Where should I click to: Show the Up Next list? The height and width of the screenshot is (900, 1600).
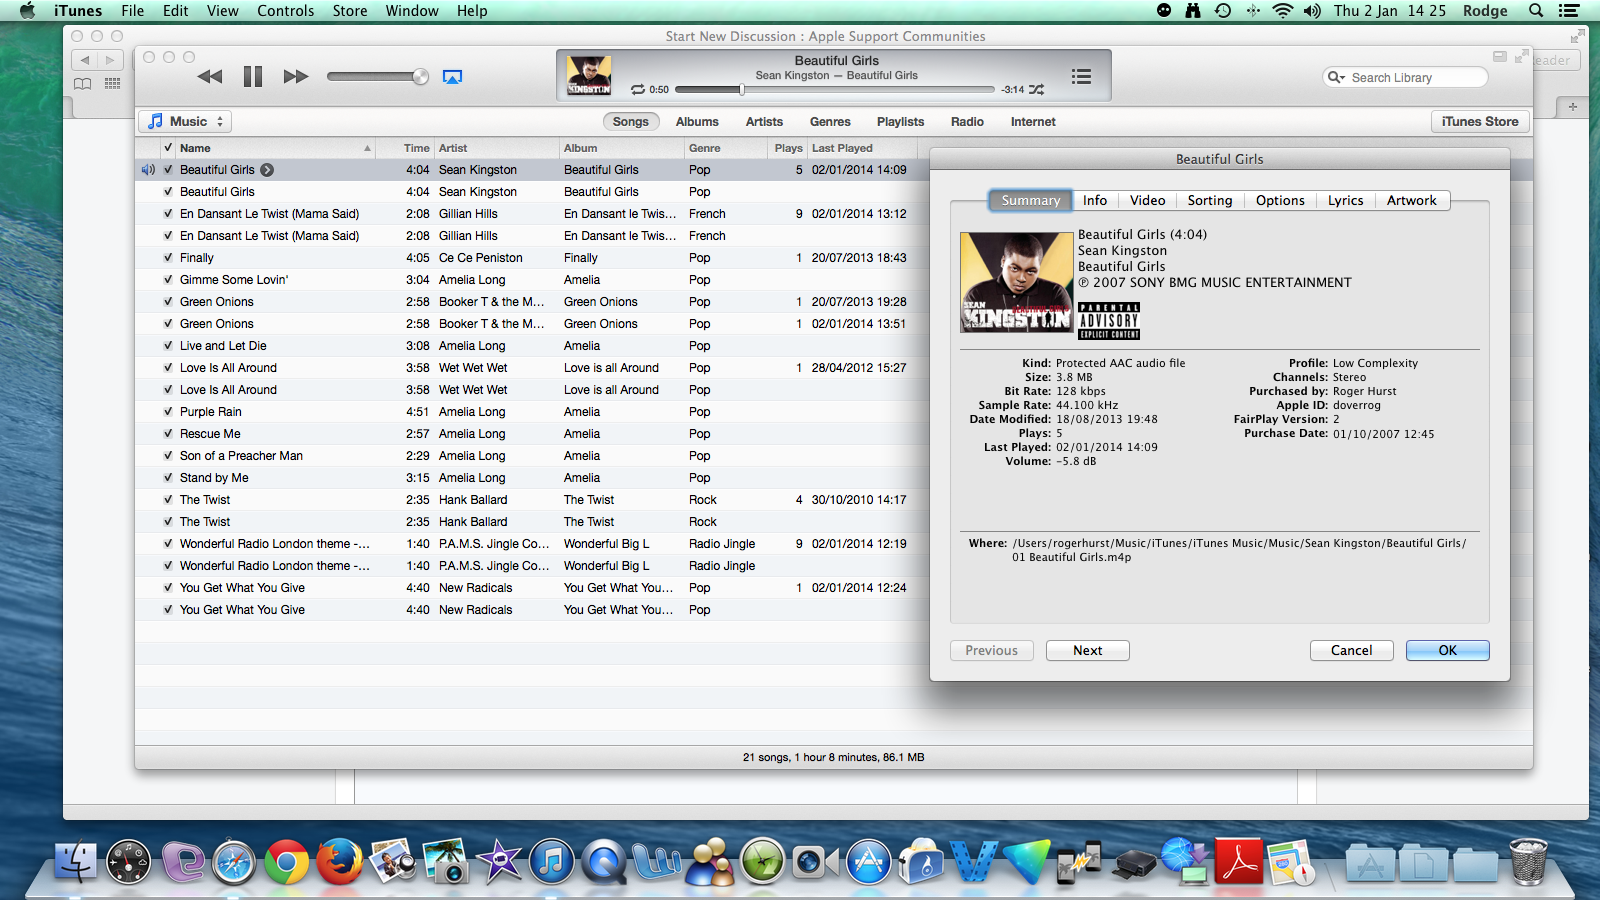coord(1081,77)
